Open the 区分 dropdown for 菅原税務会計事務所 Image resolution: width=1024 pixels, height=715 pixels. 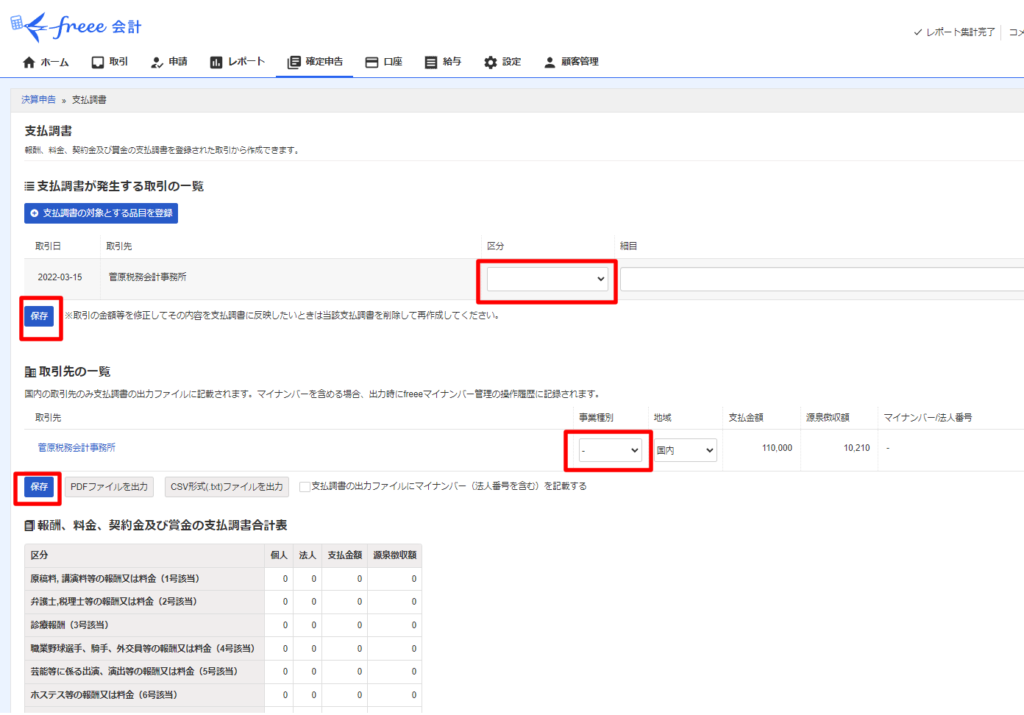click(x=547, y=279)
